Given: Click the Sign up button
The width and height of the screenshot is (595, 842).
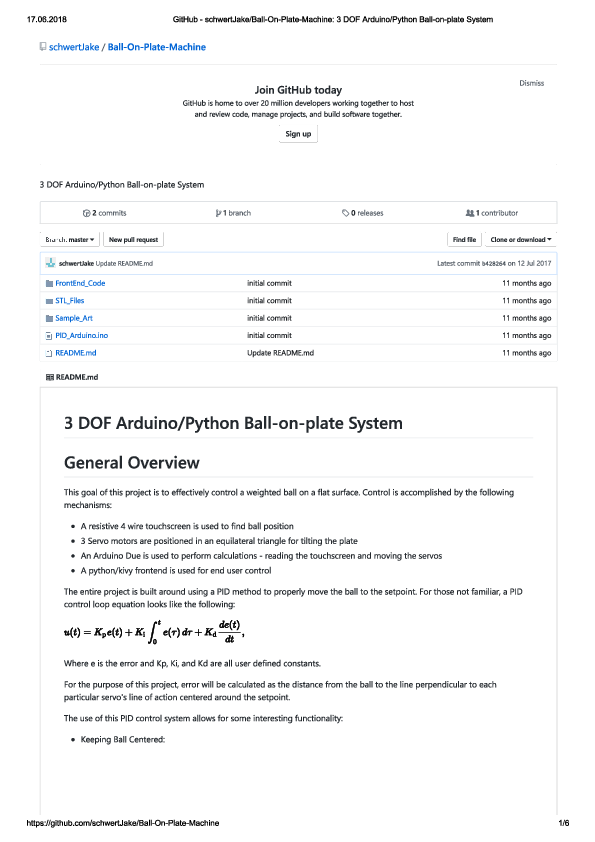Looking at the screenshot, I should pyautogui.click(x=298, y=134).
